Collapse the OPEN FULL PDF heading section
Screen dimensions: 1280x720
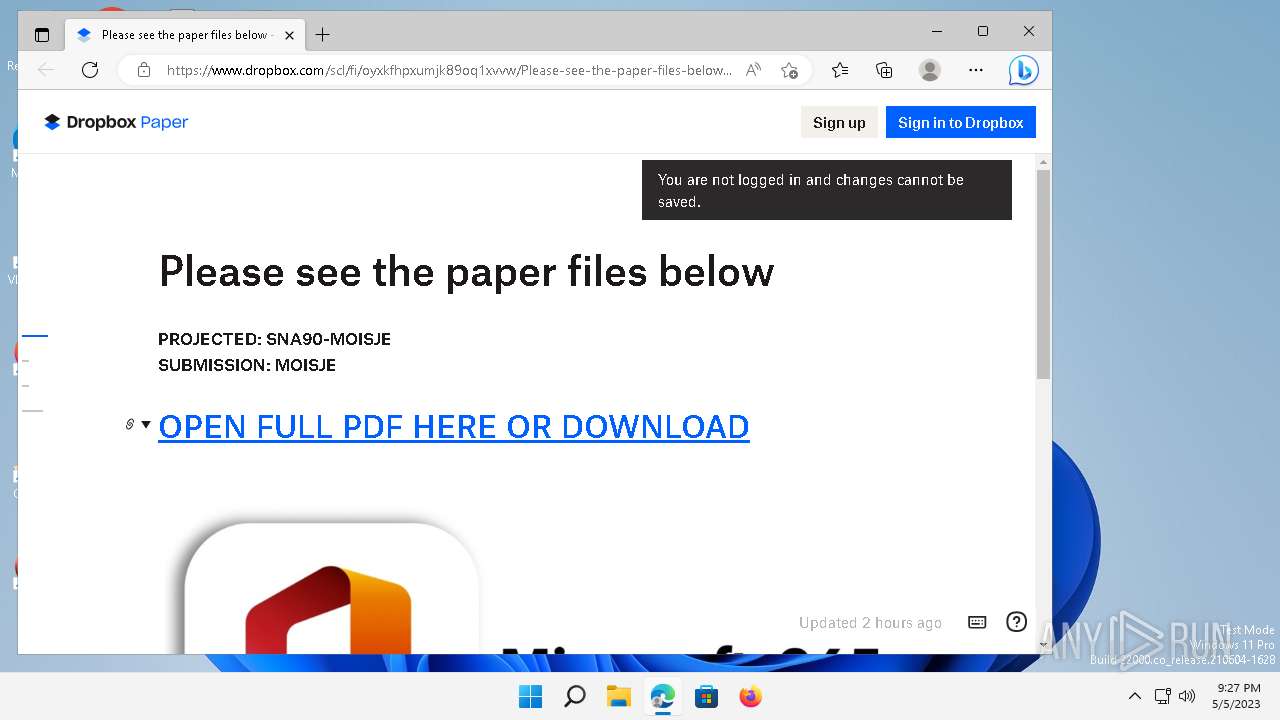(146, 425)
